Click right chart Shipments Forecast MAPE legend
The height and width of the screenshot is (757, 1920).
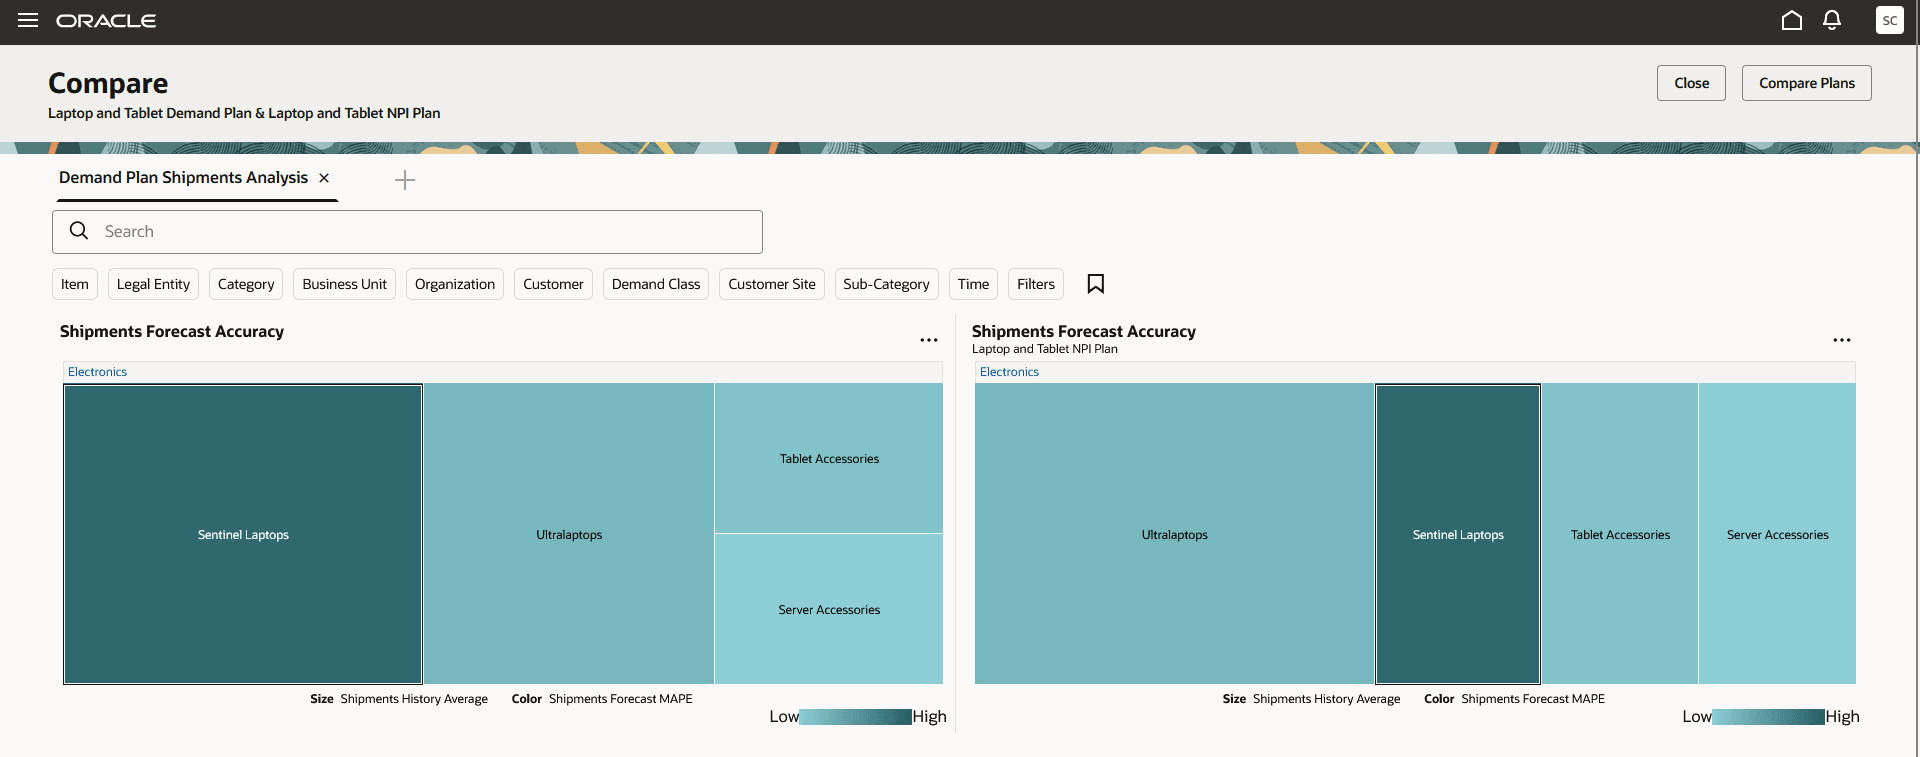[1533, 699]
